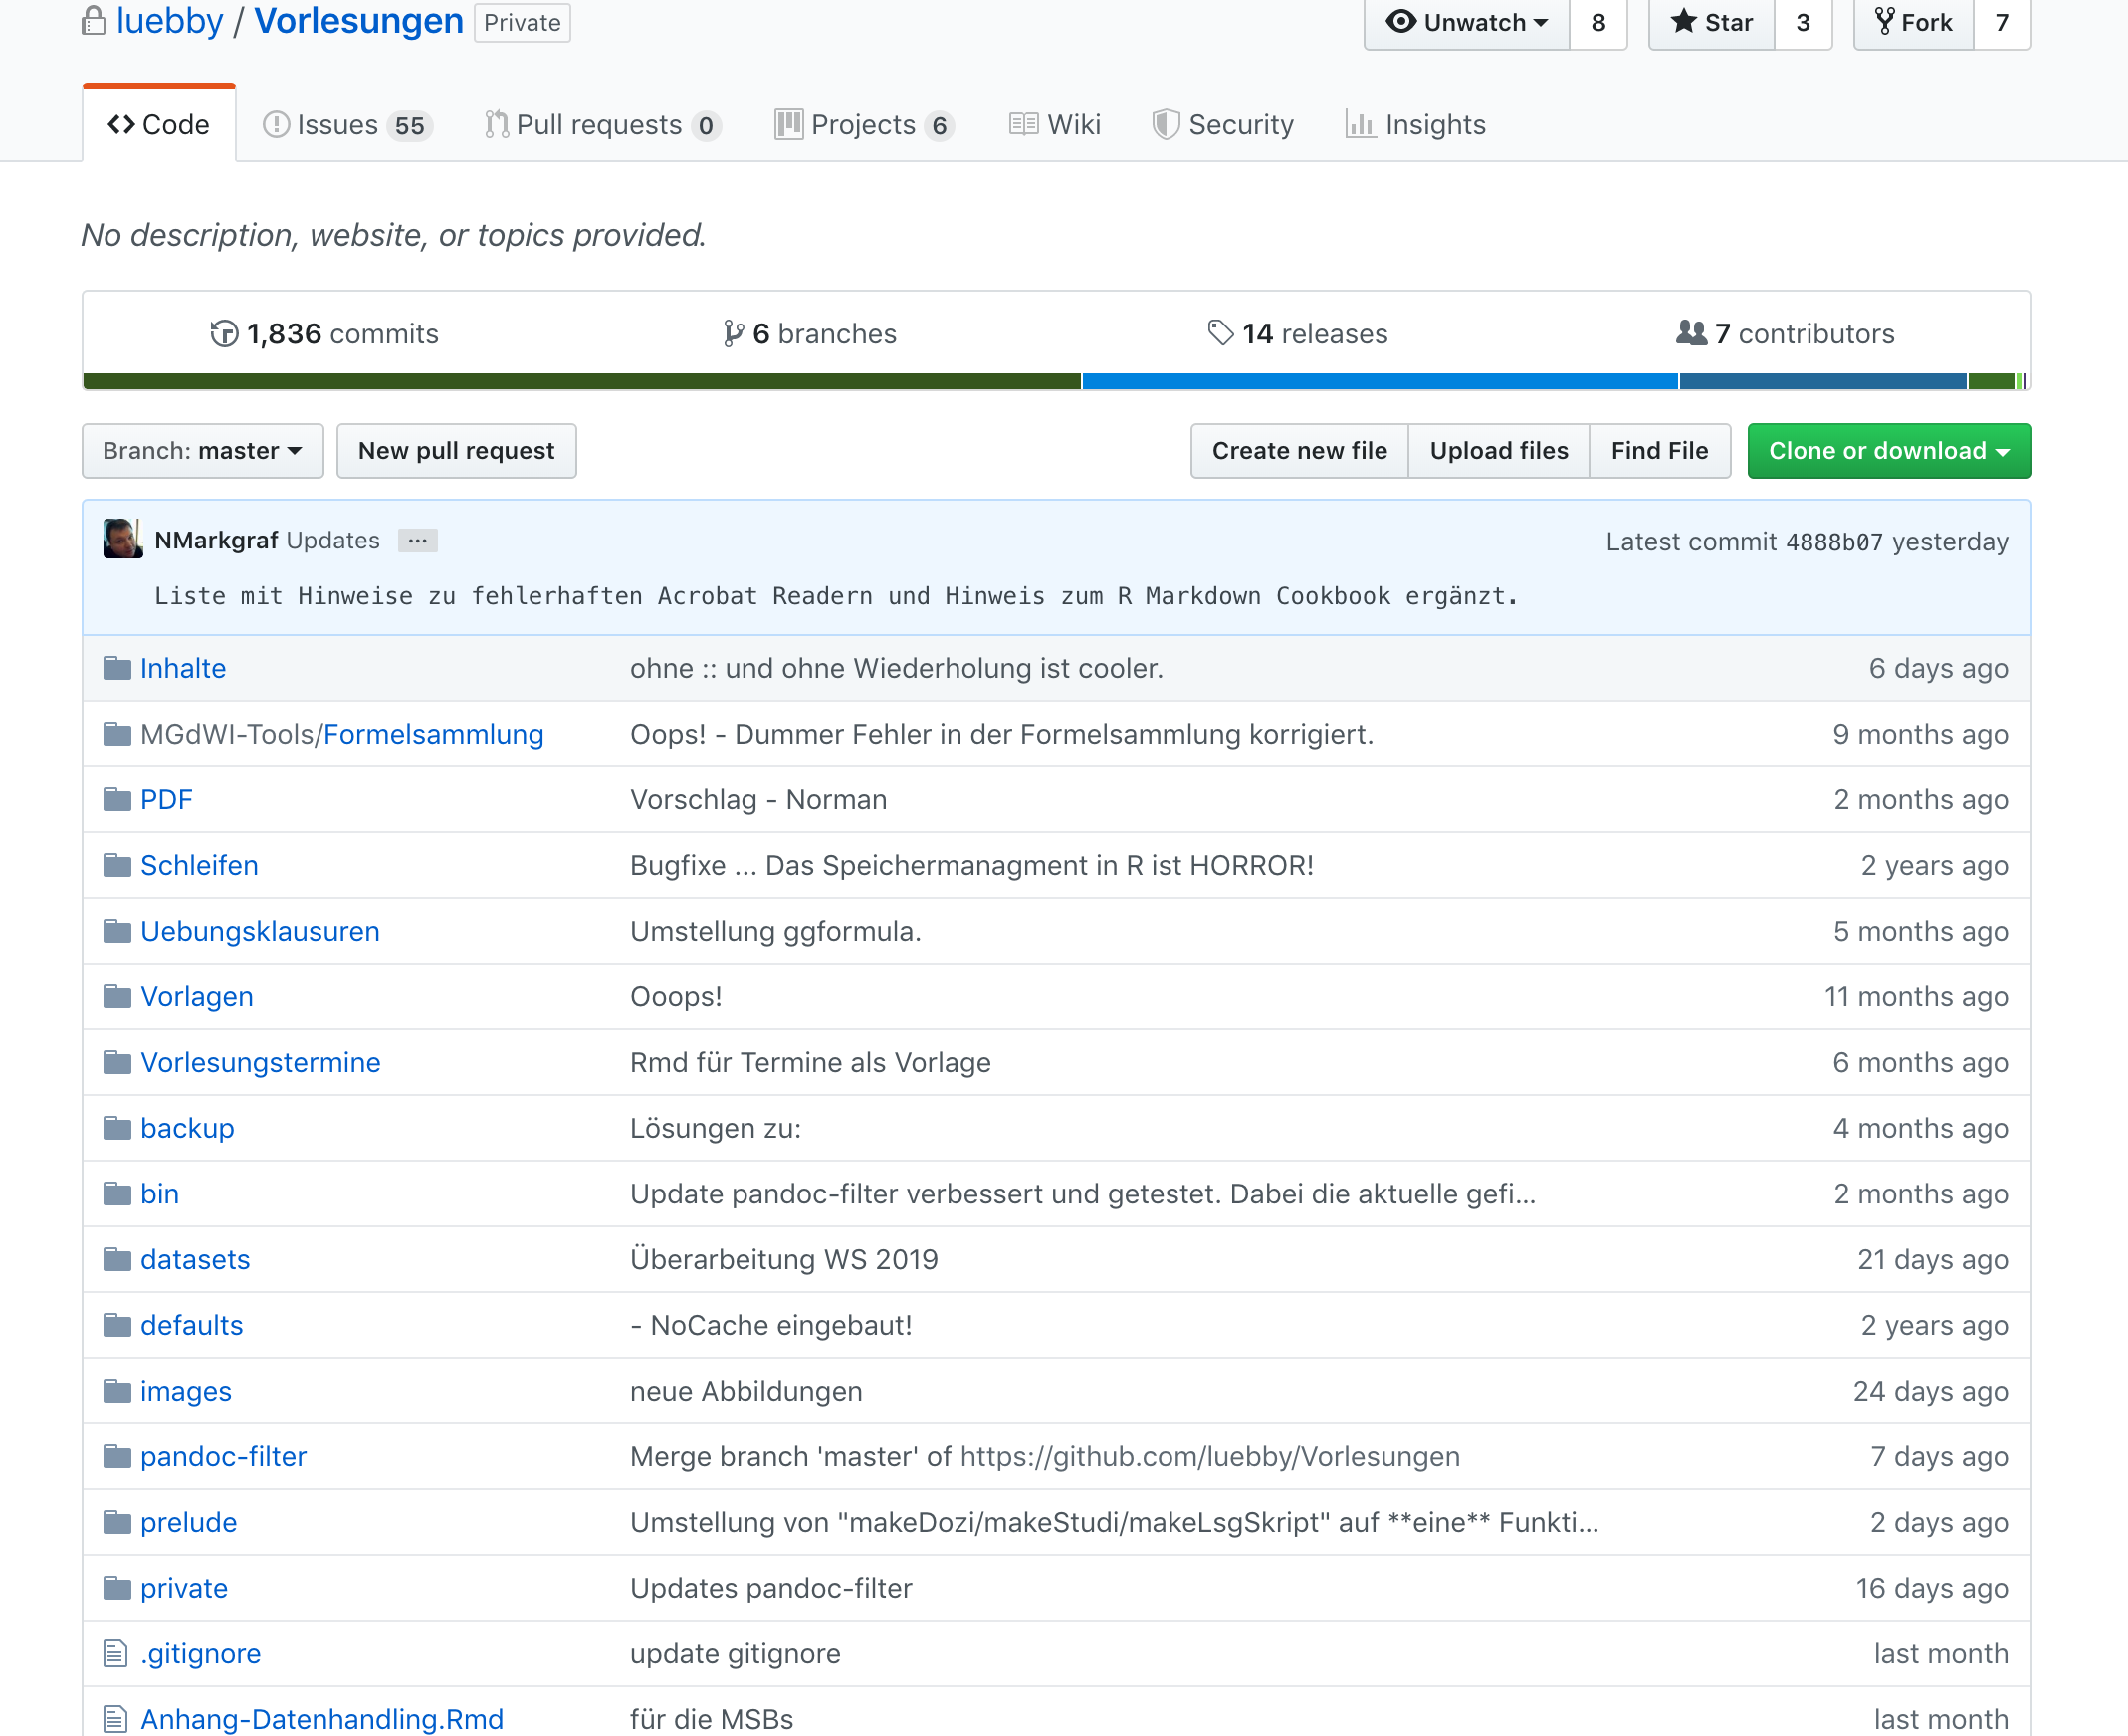Click the folder icon for MGdWI-Tools/Formelsammlung
The image size is (2128, 1736).
click(117, 734)
